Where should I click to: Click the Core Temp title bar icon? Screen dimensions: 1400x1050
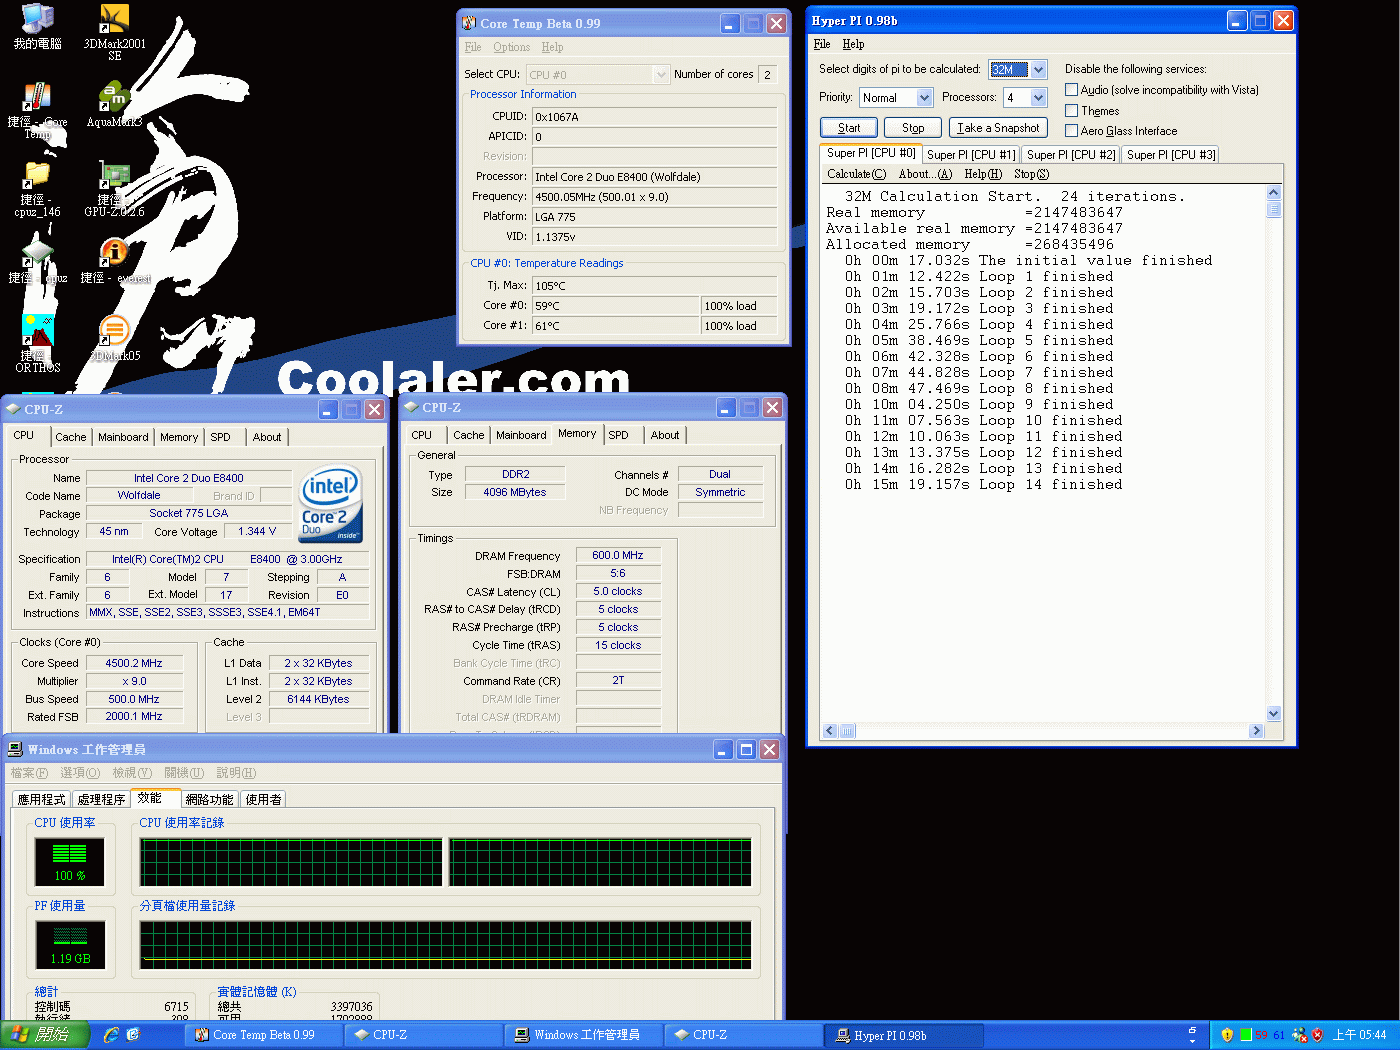(469, 23)
